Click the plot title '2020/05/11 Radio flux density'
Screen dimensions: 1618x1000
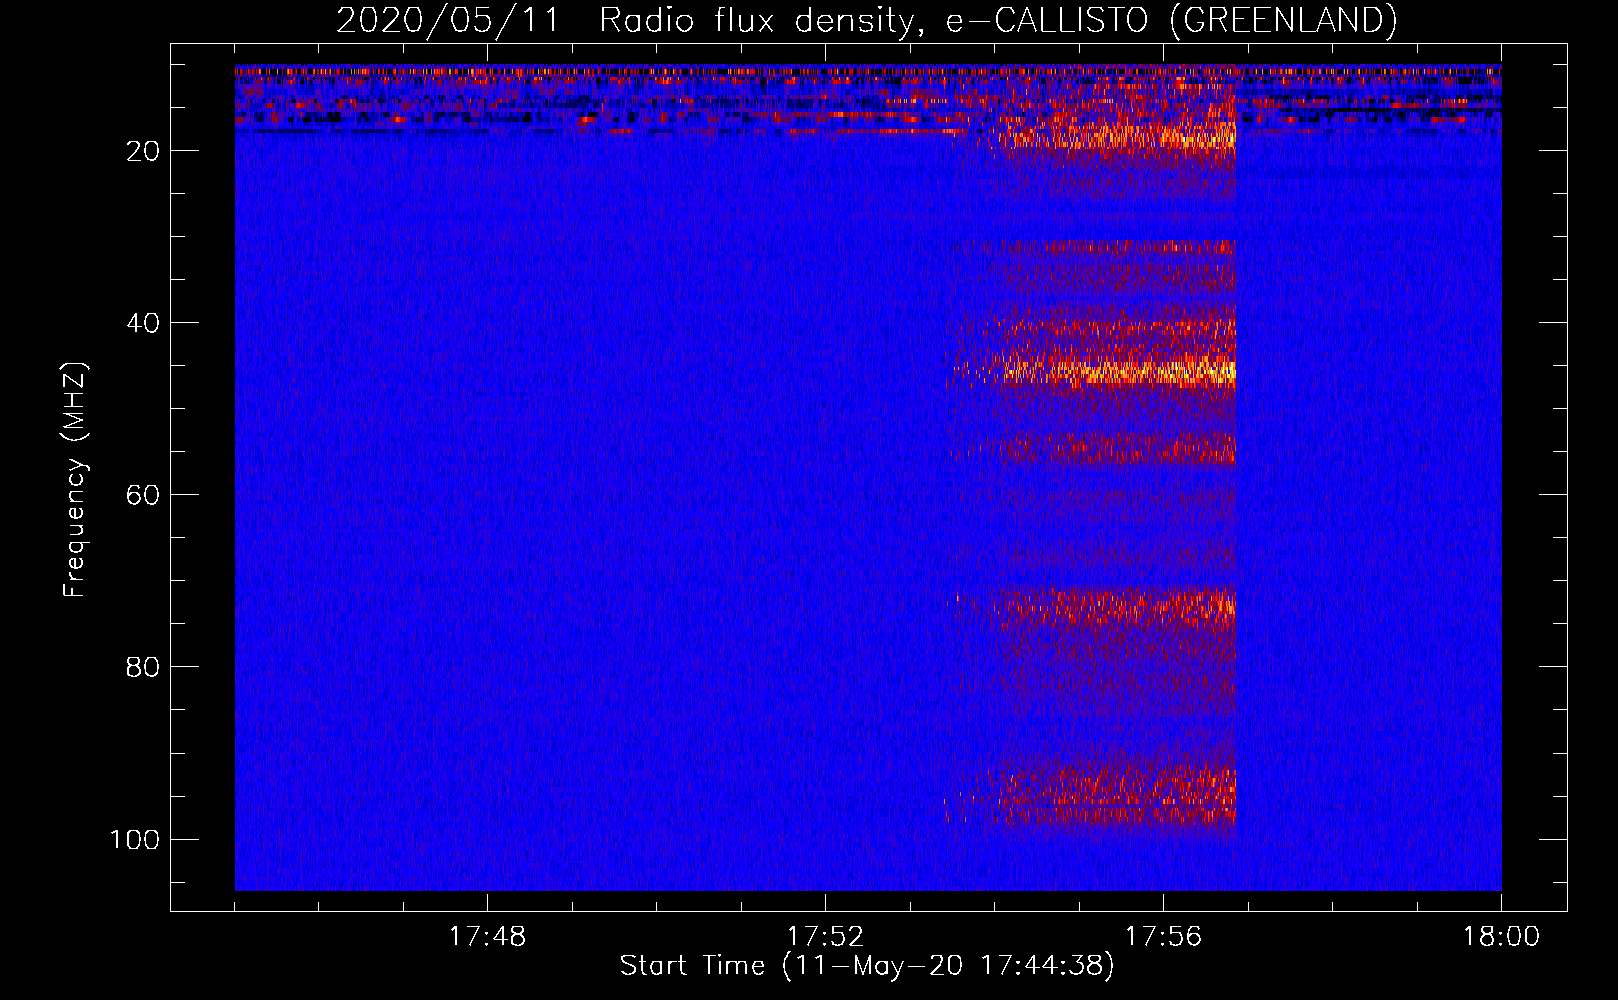pyautogui.click(x=866, y=20)
